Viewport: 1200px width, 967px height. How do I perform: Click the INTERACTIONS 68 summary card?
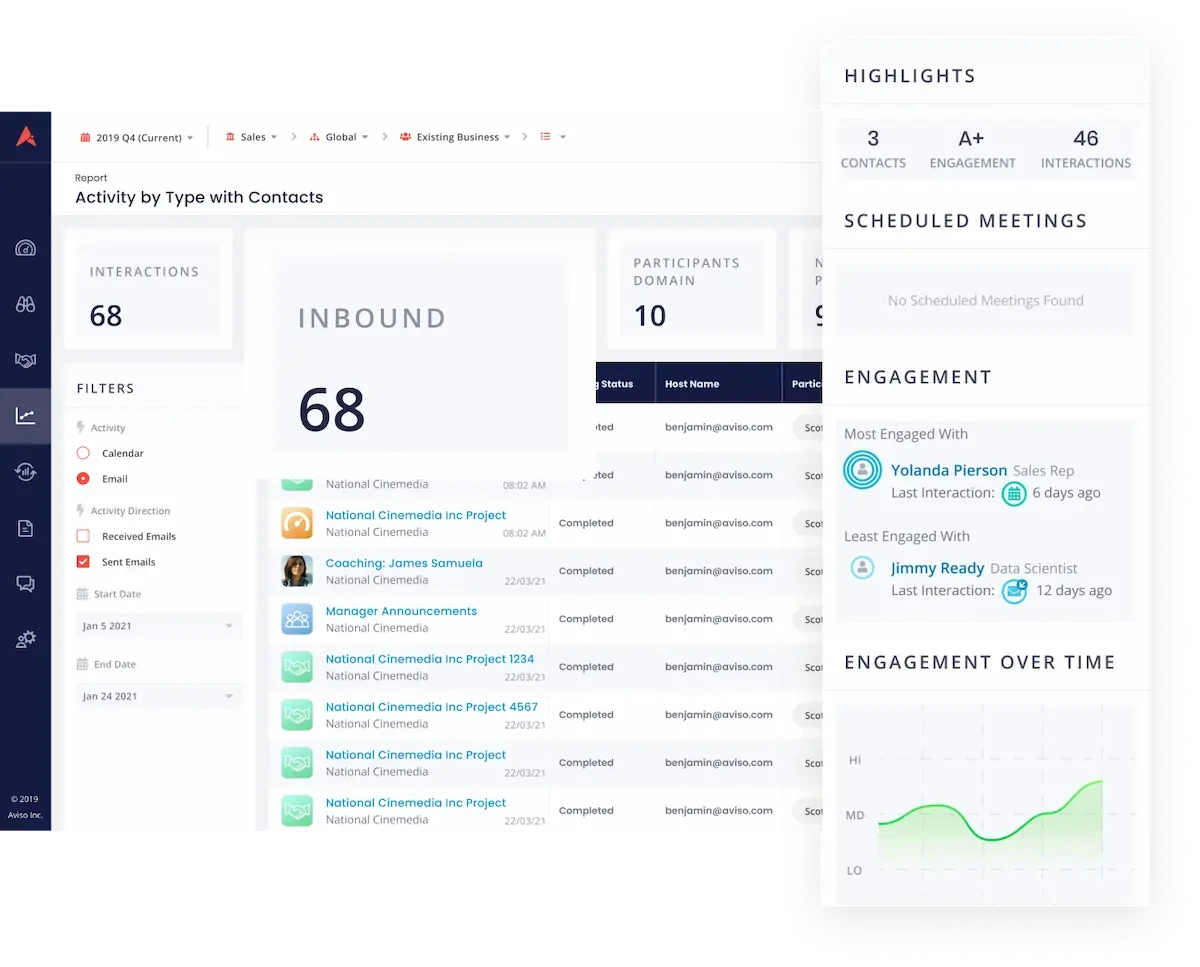148,290
